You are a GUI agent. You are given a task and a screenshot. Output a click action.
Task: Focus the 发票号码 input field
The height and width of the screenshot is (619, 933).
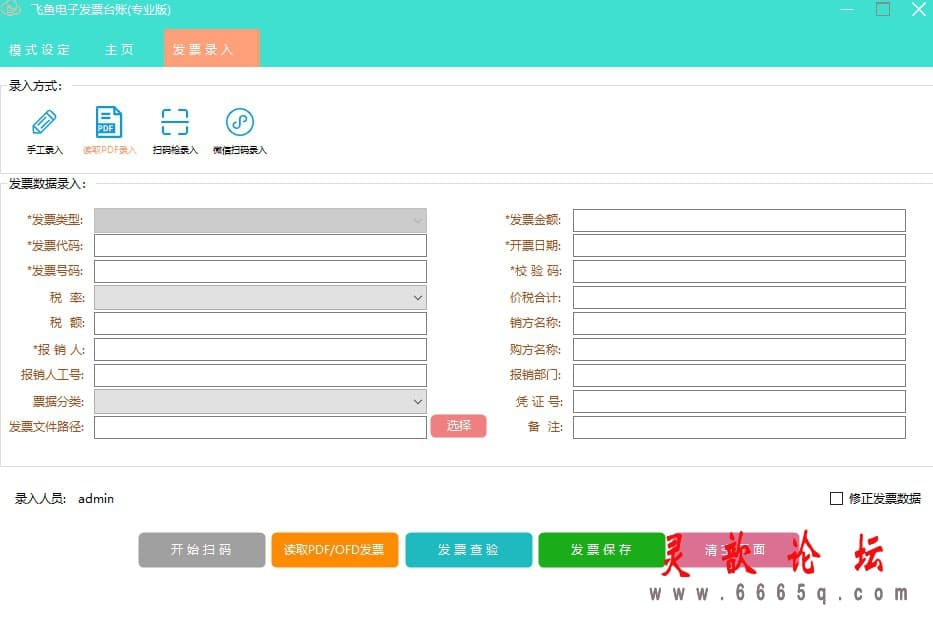pyautogui.click(x=260, y=271)
